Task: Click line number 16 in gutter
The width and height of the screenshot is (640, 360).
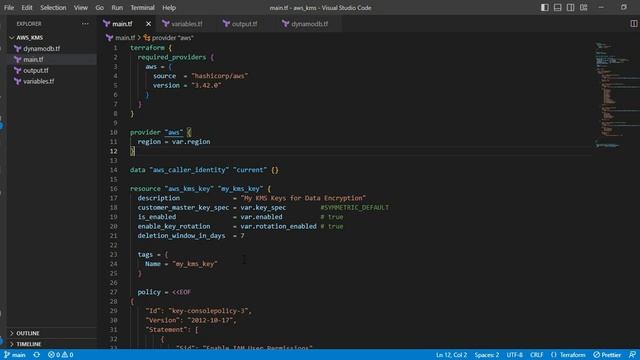Action: [113, 189]
